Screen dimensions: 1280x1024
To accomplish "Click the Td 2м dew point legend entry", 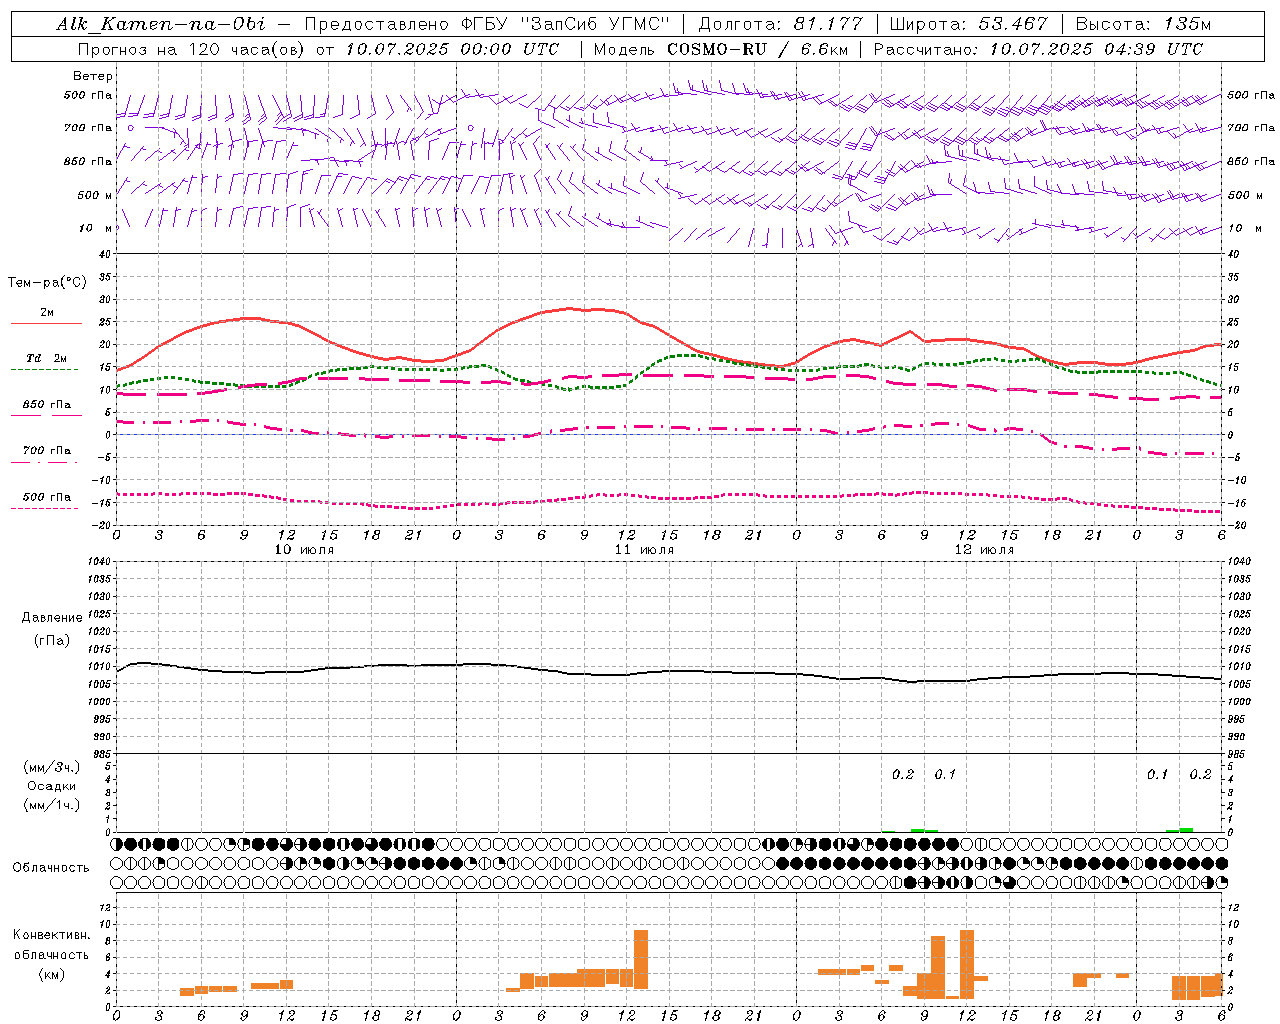I will [46, 358].
